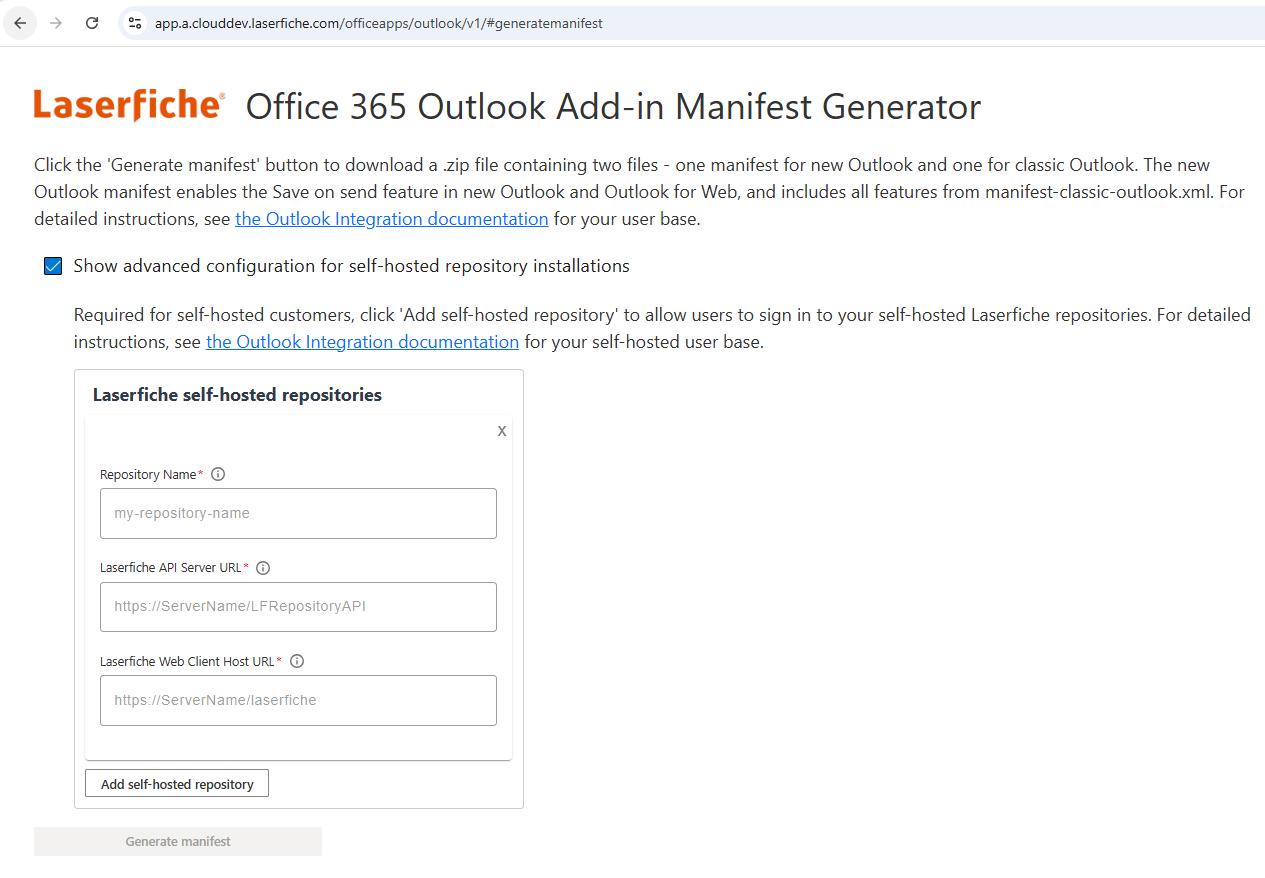Reload the page with refresh icon
This screenshot has height=878, width=1265.
(92, 23)
